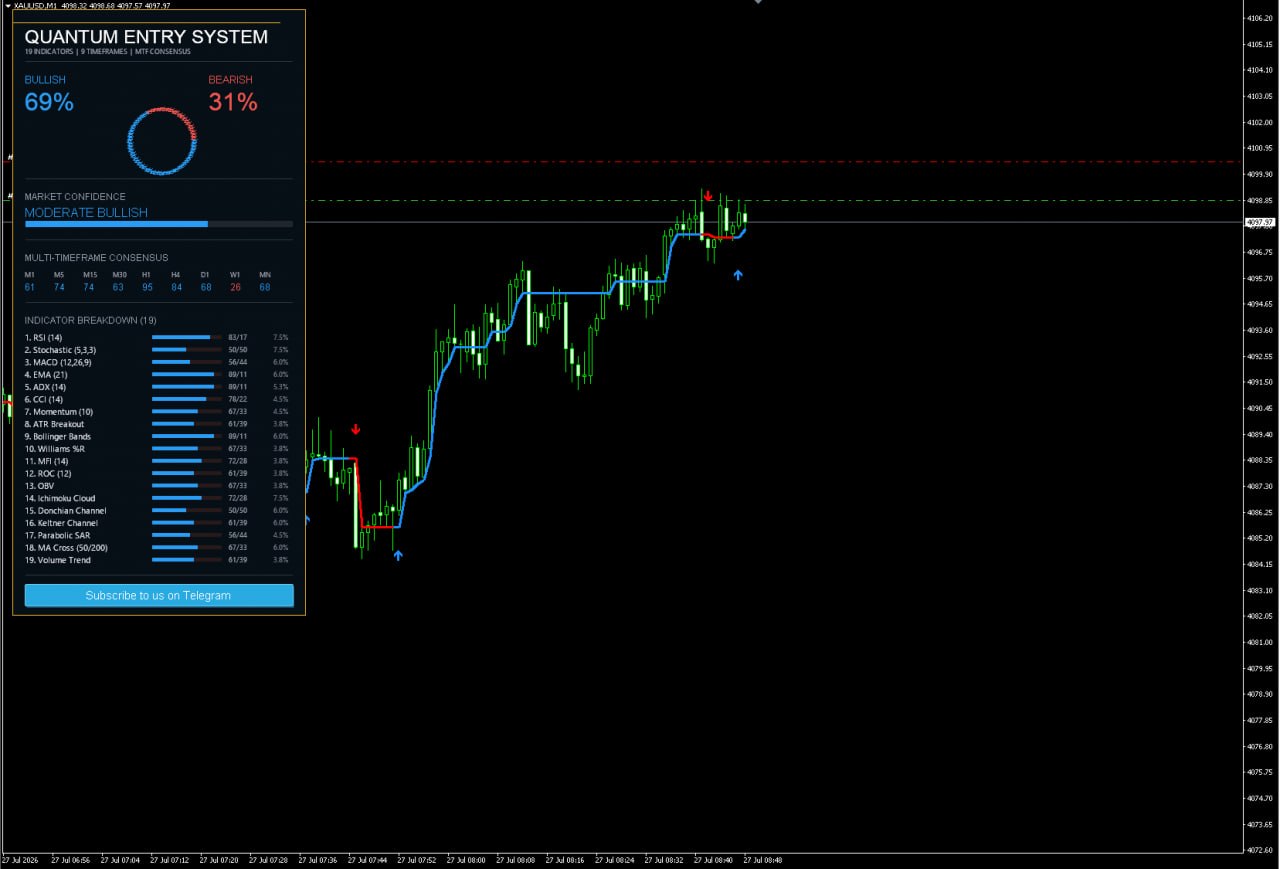The image size is (1280, 869).
Task: Click the W1 bearish consensus value 26
Action: (x=235, y=287)
